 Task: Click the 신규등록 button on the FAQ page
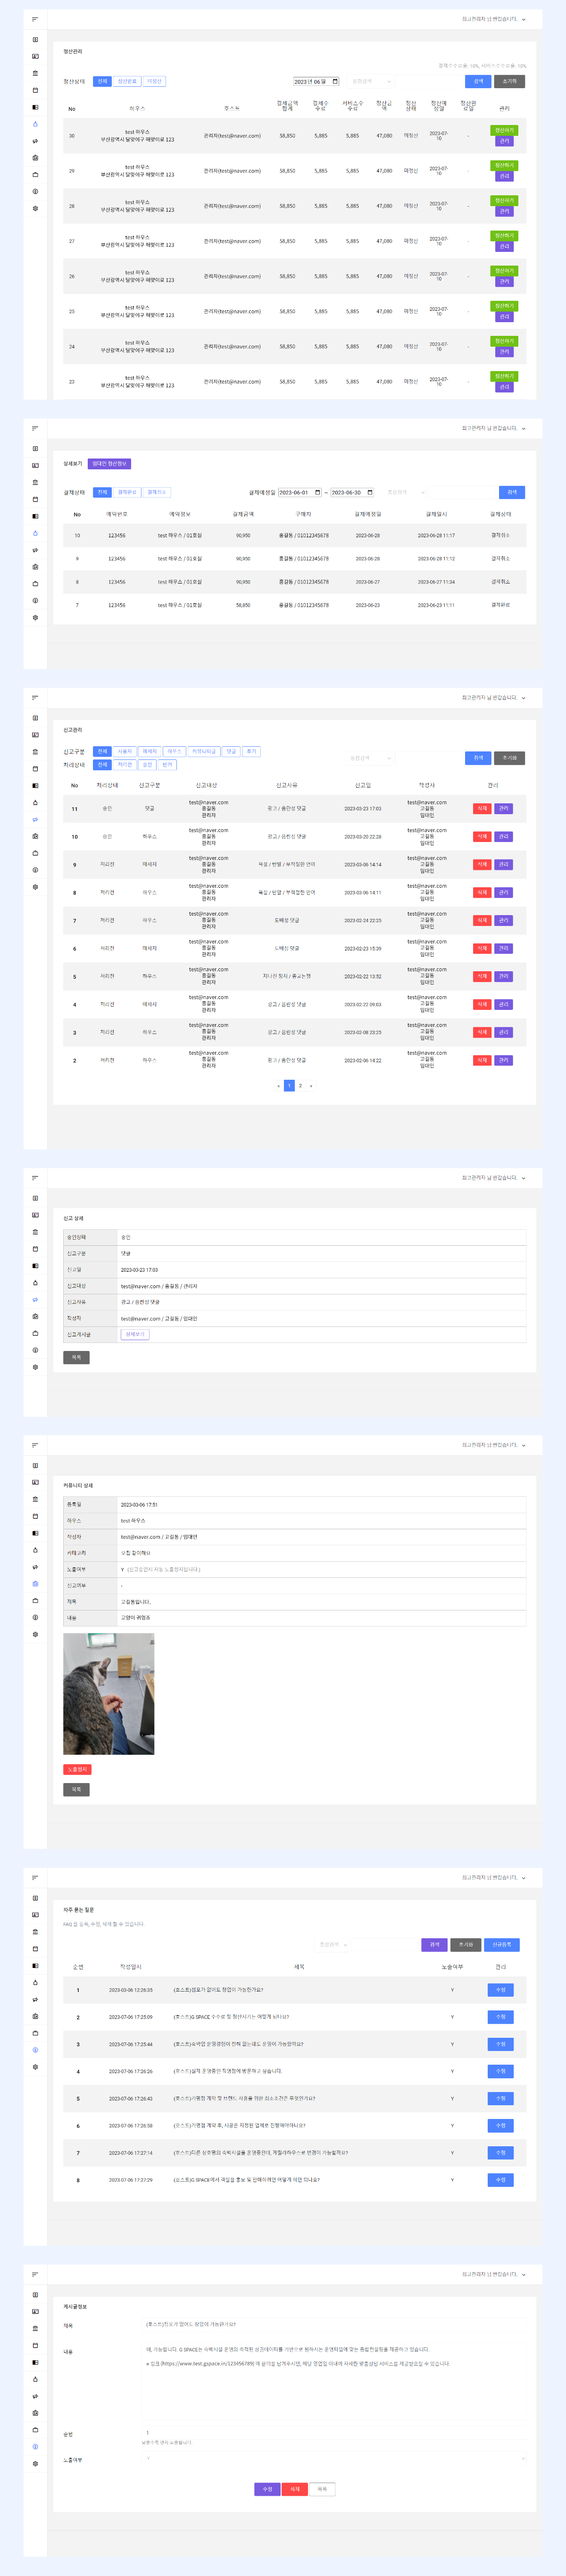pos(502,1945)
